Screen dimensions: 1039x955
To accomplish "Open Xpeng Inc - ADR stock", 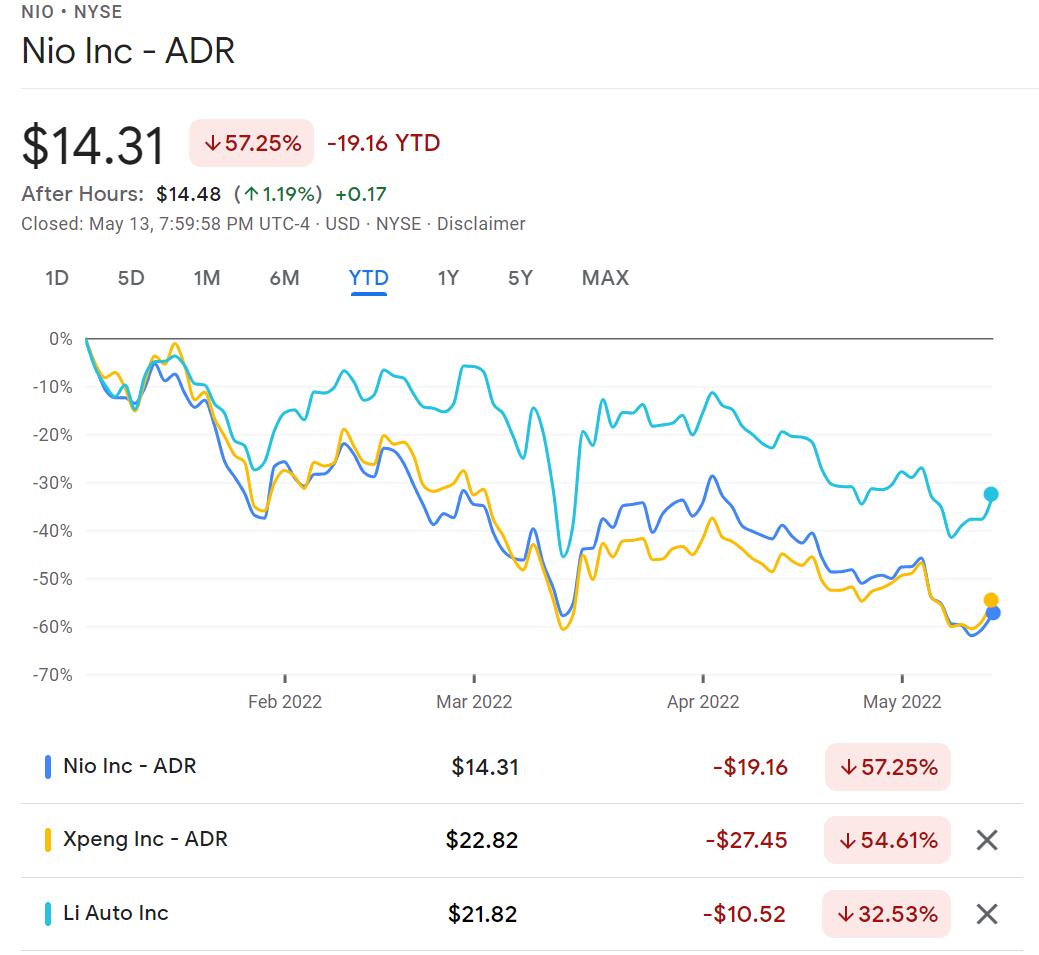I will click(145, 839).
